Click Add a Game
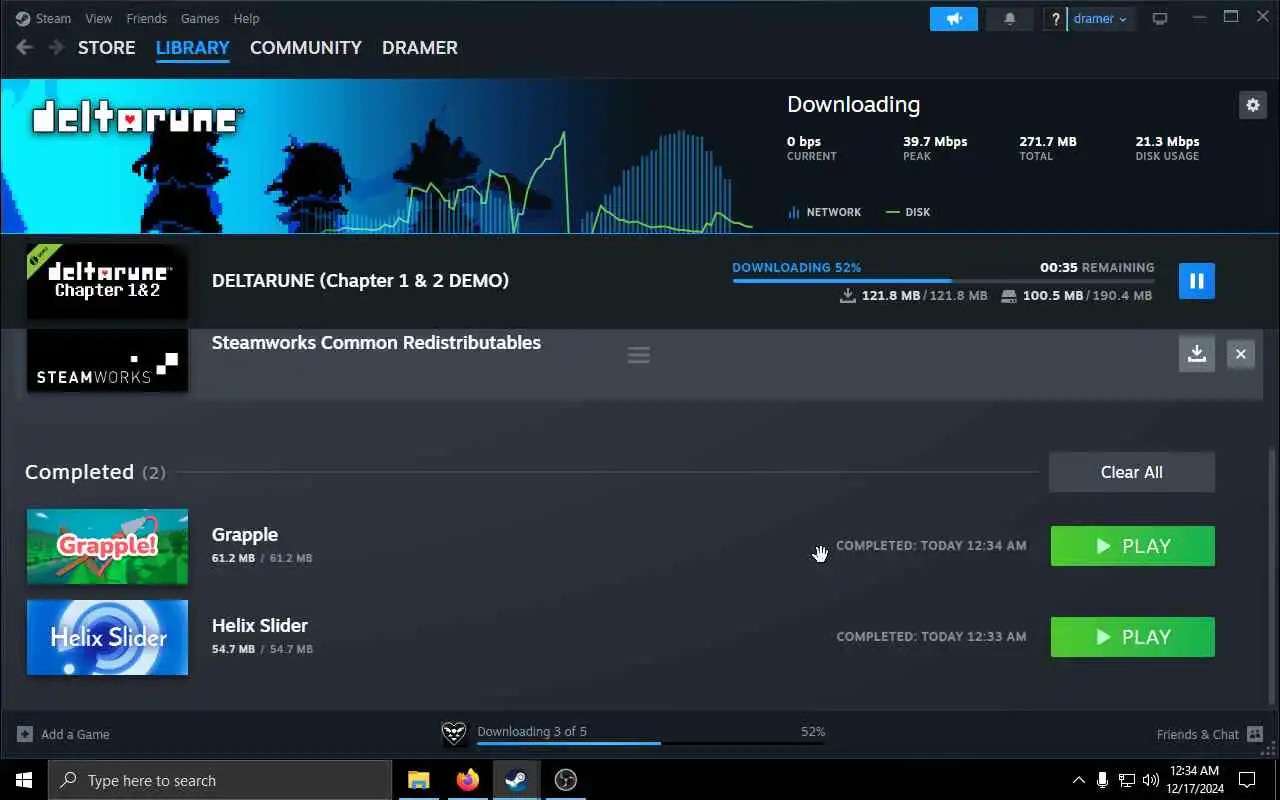This screenshot has width=1280, height=800. coord(64,734)
